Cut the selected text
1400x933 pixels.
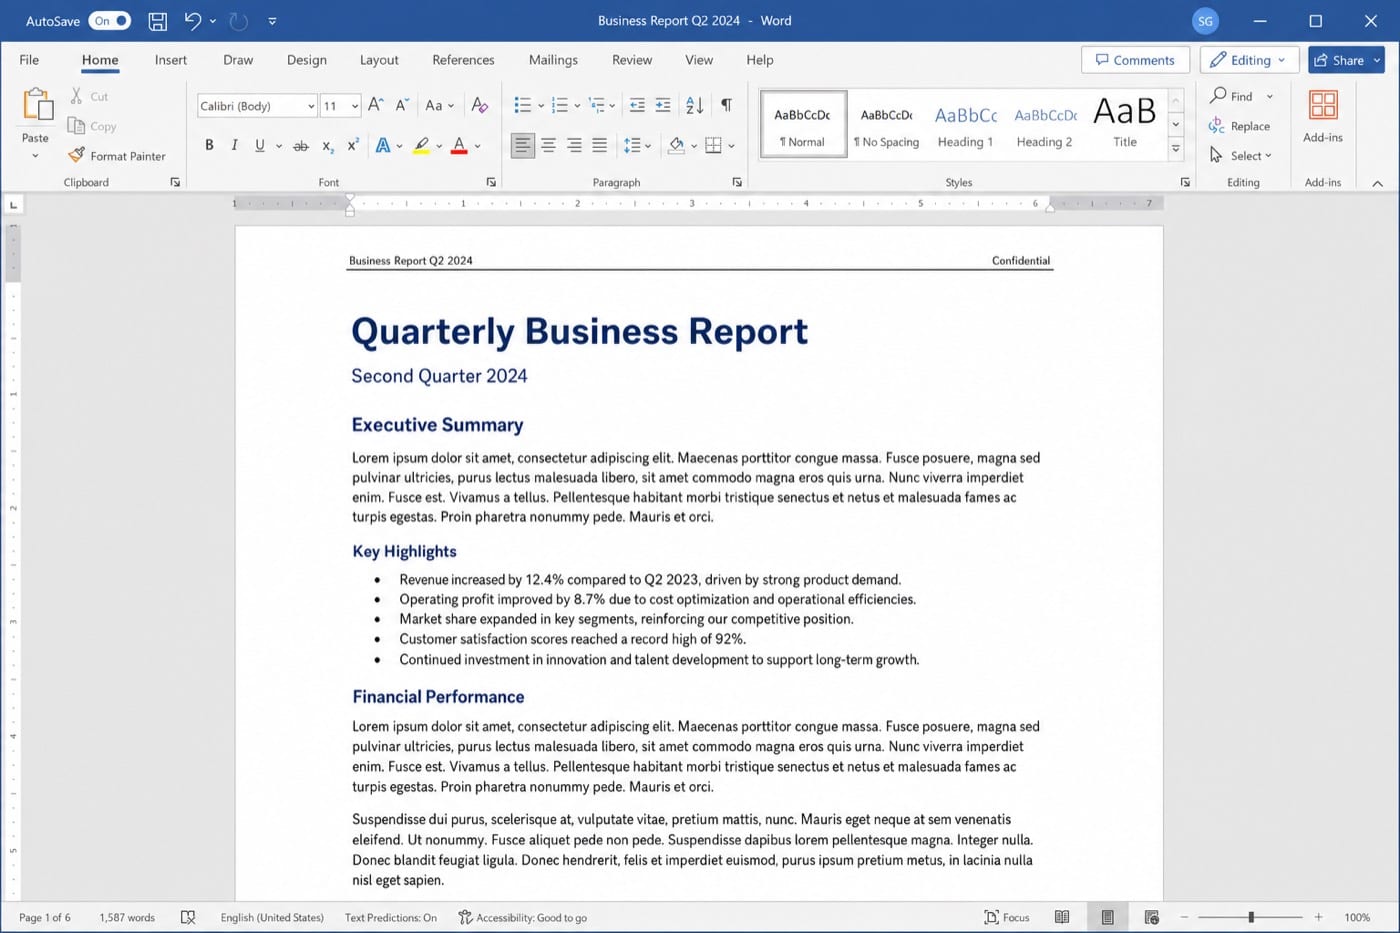tap(89, 96)
